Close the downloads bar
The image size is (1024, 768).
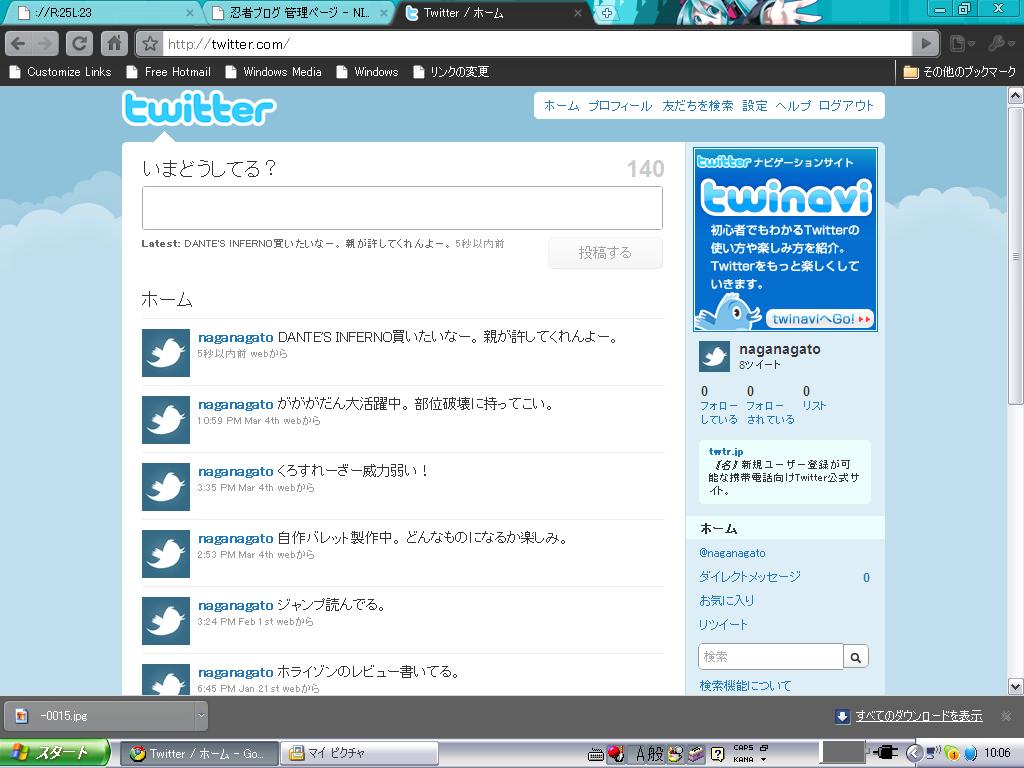1006,716
